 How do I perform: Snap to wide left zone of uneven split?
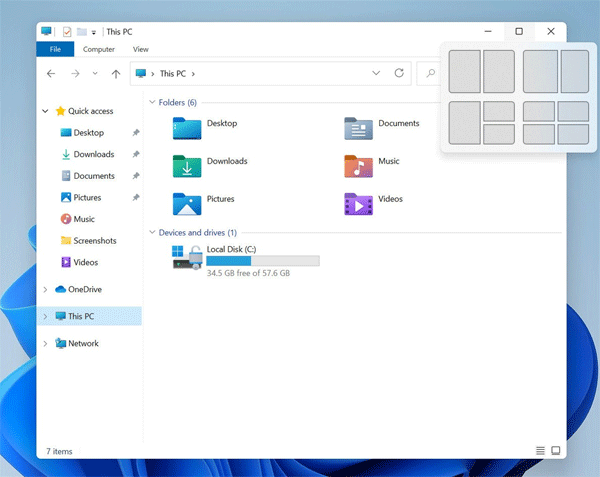[x=540, y=72]
